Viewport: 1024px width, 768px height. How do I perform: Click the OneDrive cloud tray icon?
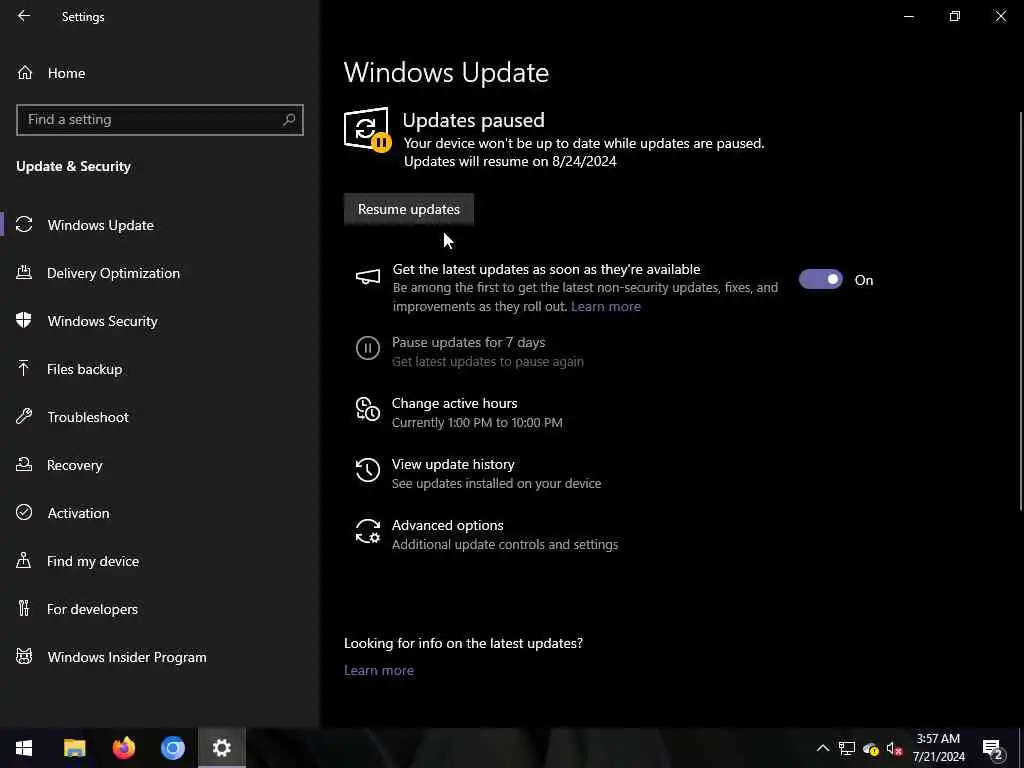point(871,748)
